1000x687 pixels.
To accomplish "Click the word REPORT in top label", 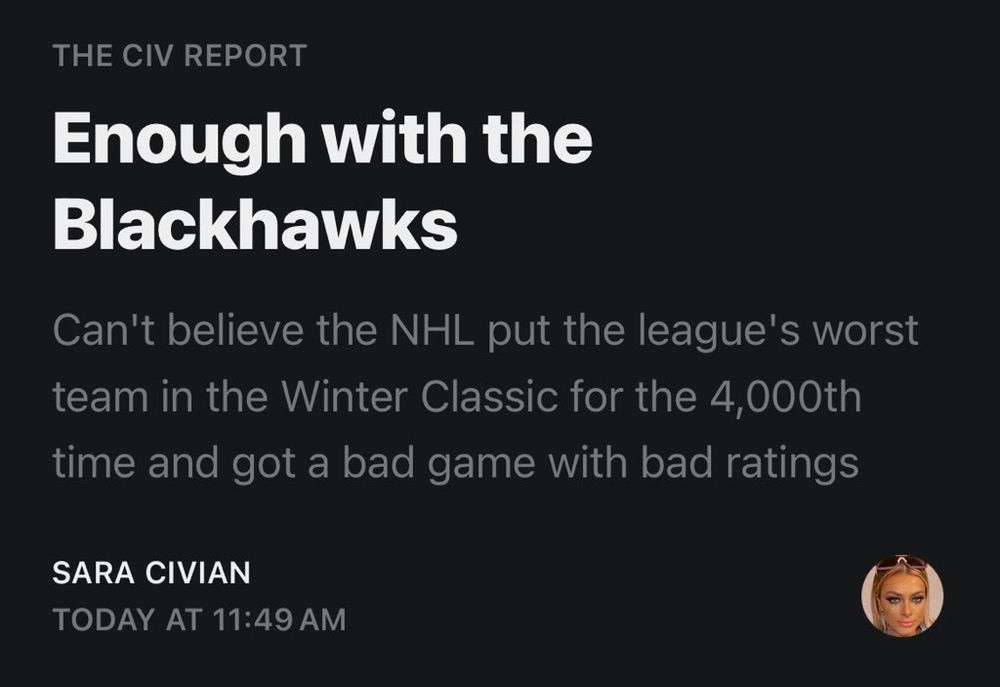I will click(246, 55).
